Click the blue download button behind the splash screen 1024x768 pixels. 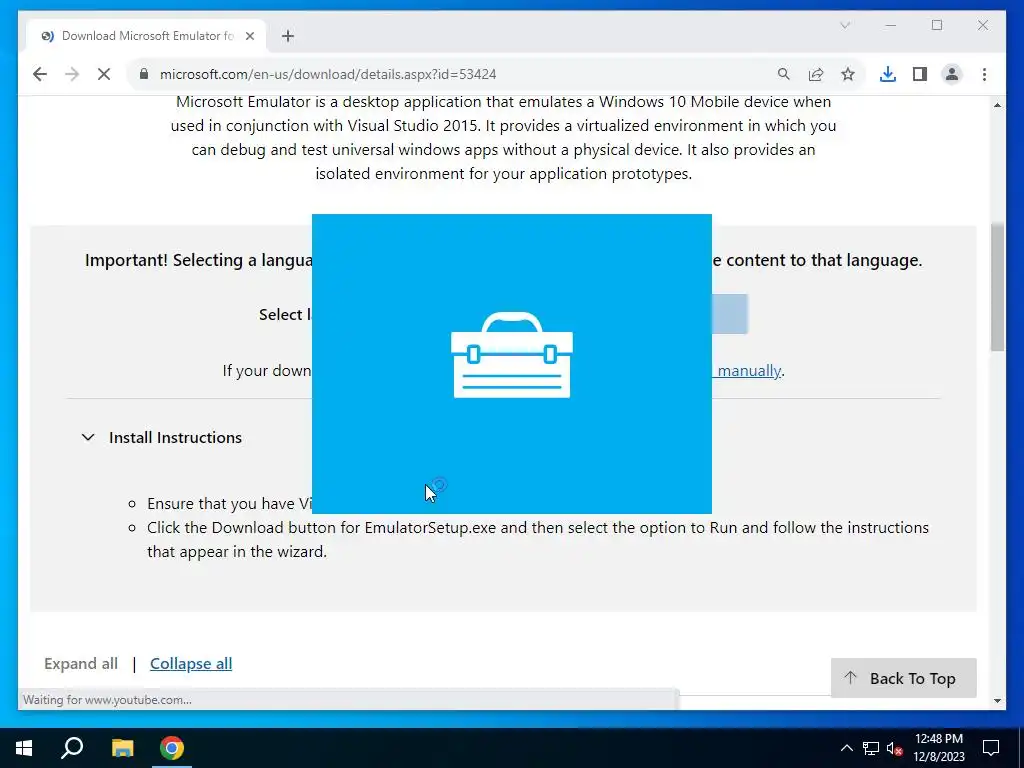pyautogui.click(x=729, y=314)
